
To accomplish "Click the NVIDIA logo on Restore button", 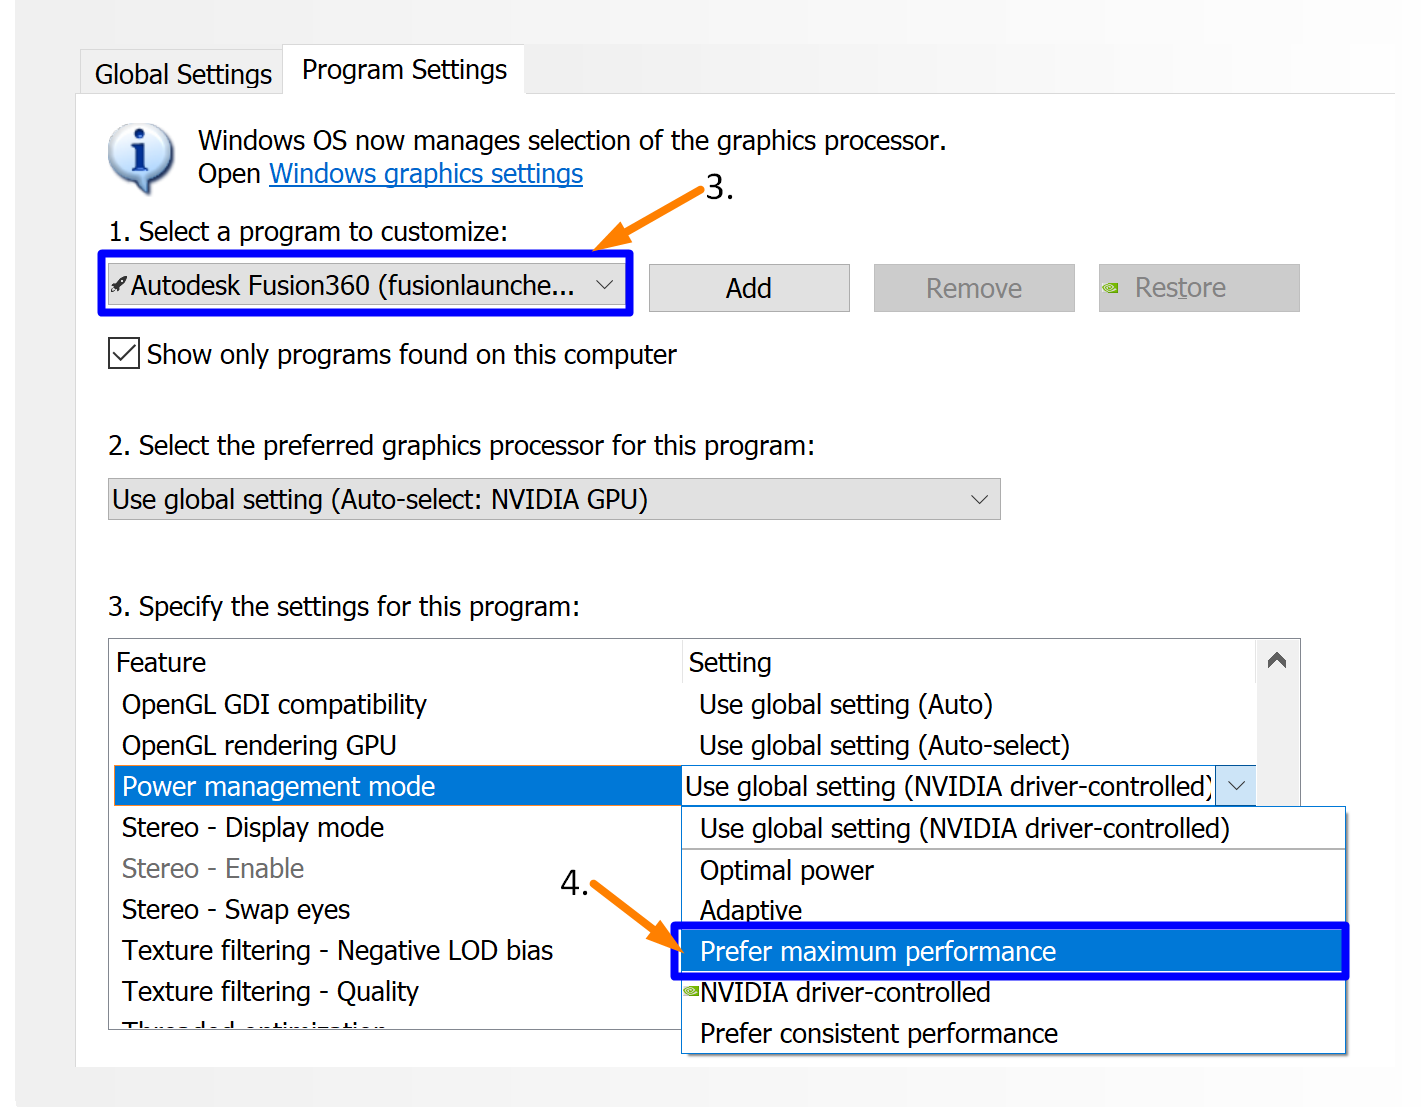I will (x=1110, y=288).
